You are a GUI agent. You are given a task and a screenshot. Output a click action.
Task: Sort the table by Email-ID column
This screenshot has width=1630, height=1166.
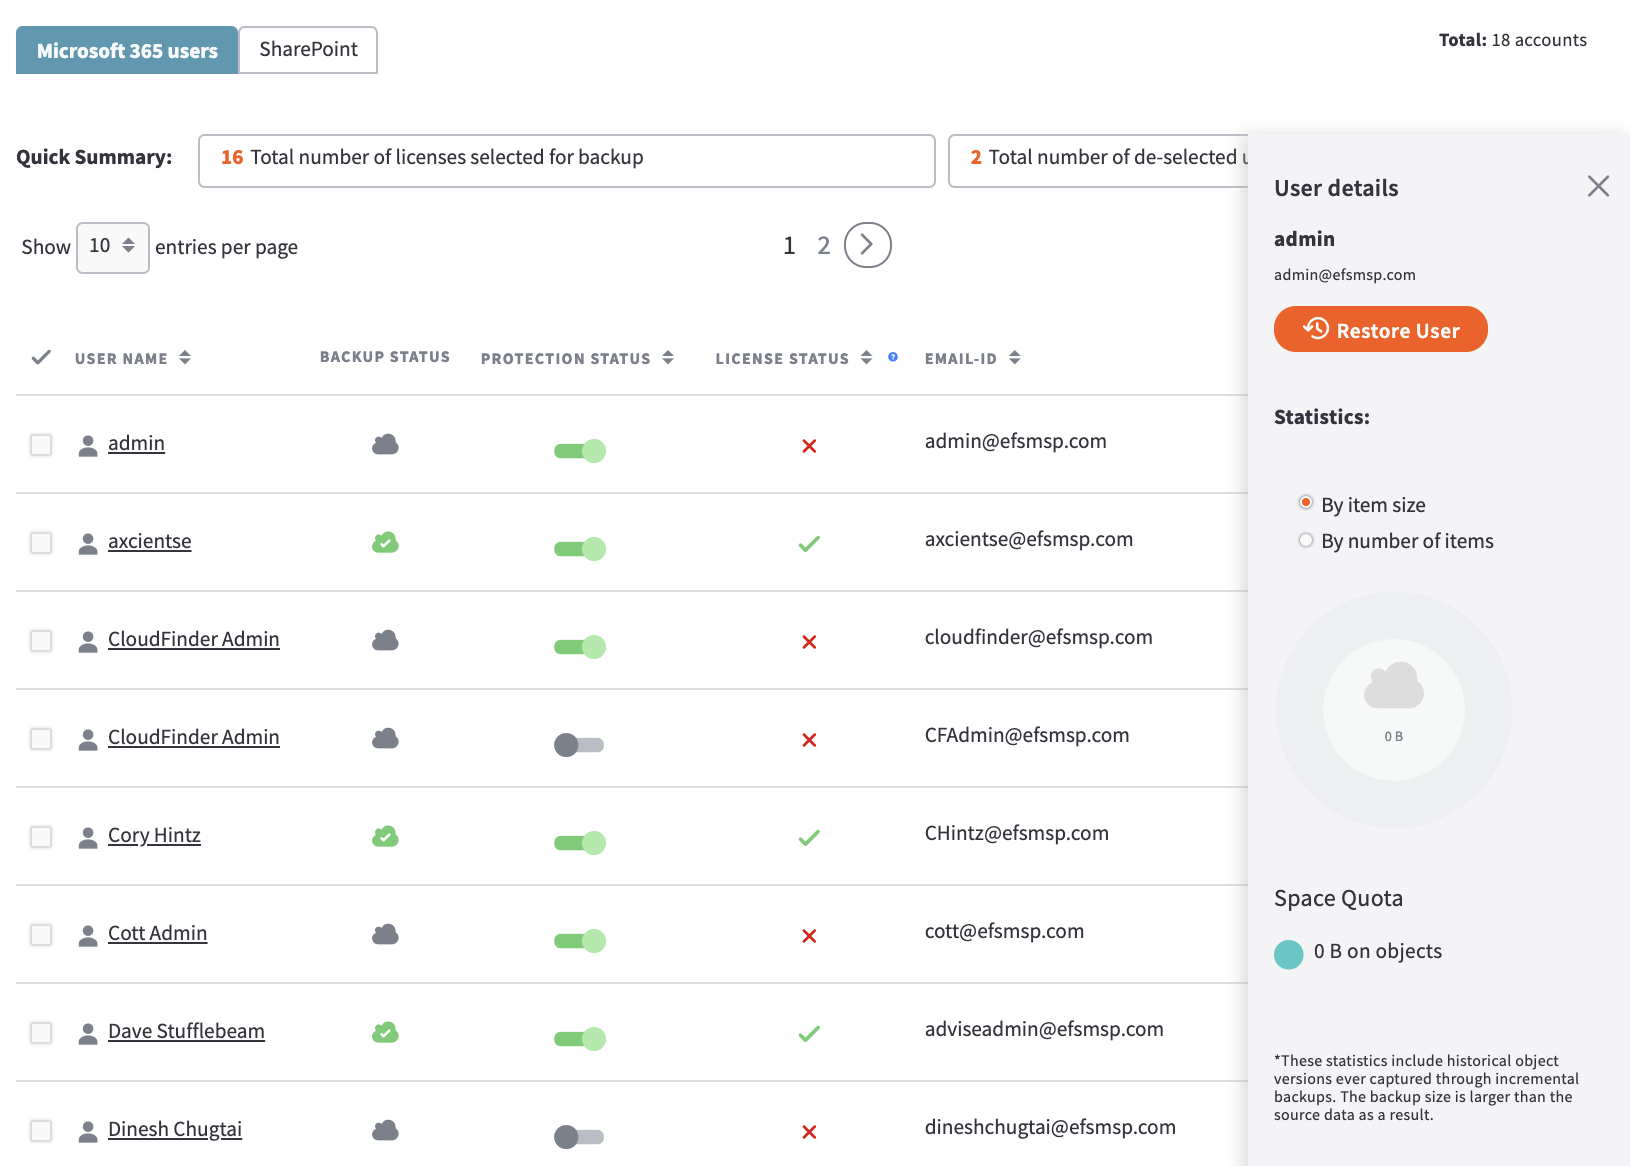1015,357
